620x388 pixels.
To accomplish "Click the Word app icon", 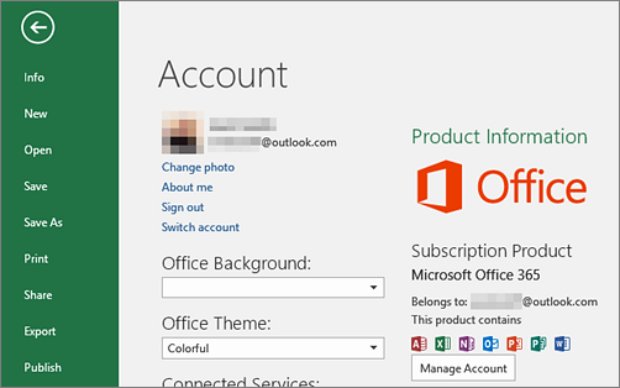I will (562, 344).
